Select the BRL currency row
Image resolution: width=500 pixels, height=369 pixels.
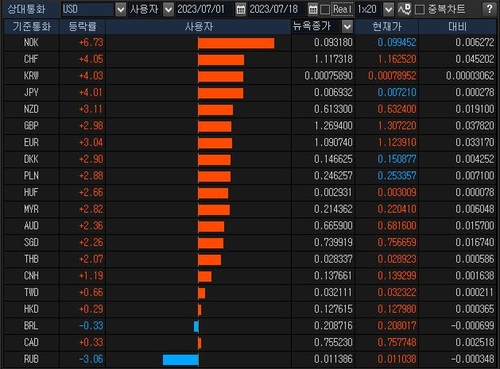[x=250, y=326]
